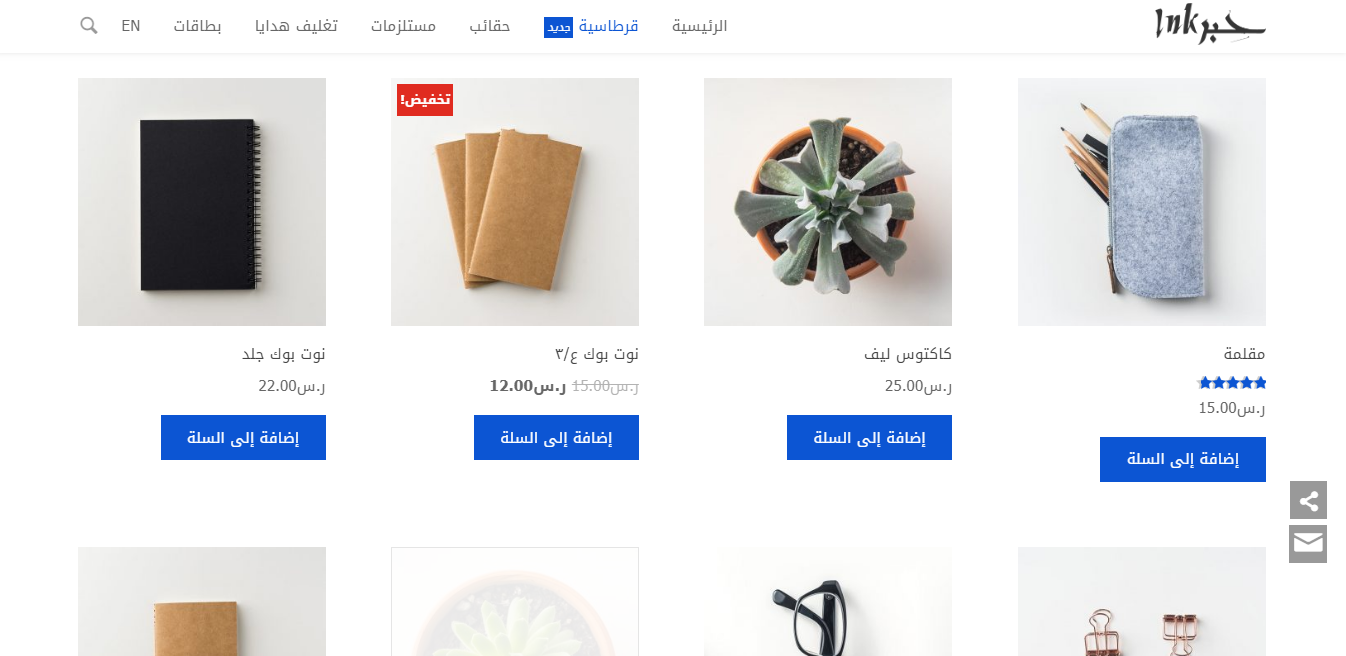This screenshot has height=656, width=1346.
Task: Add مقلمة pencil case to cart
Action: click(x=1183, y=459)
